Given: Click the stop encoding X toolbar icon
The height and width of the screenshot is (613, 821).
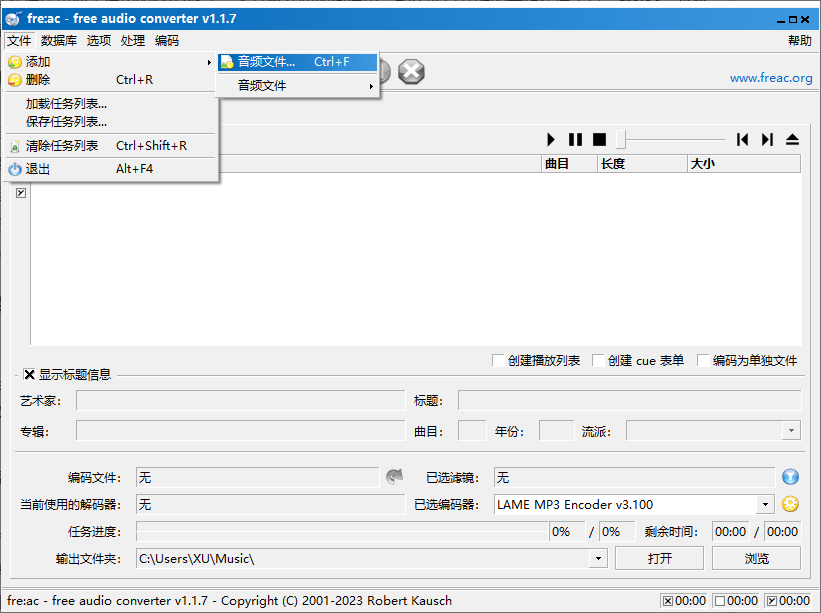Looking at the screenshot, I should pos(411,72).
